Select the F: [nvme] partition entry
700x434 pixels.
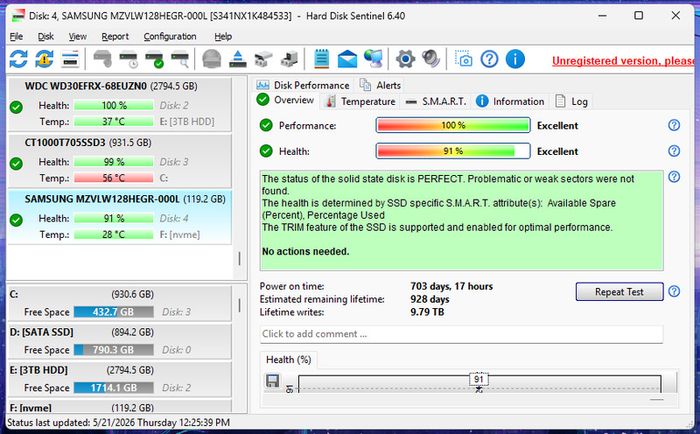click(x=120, y=406)
